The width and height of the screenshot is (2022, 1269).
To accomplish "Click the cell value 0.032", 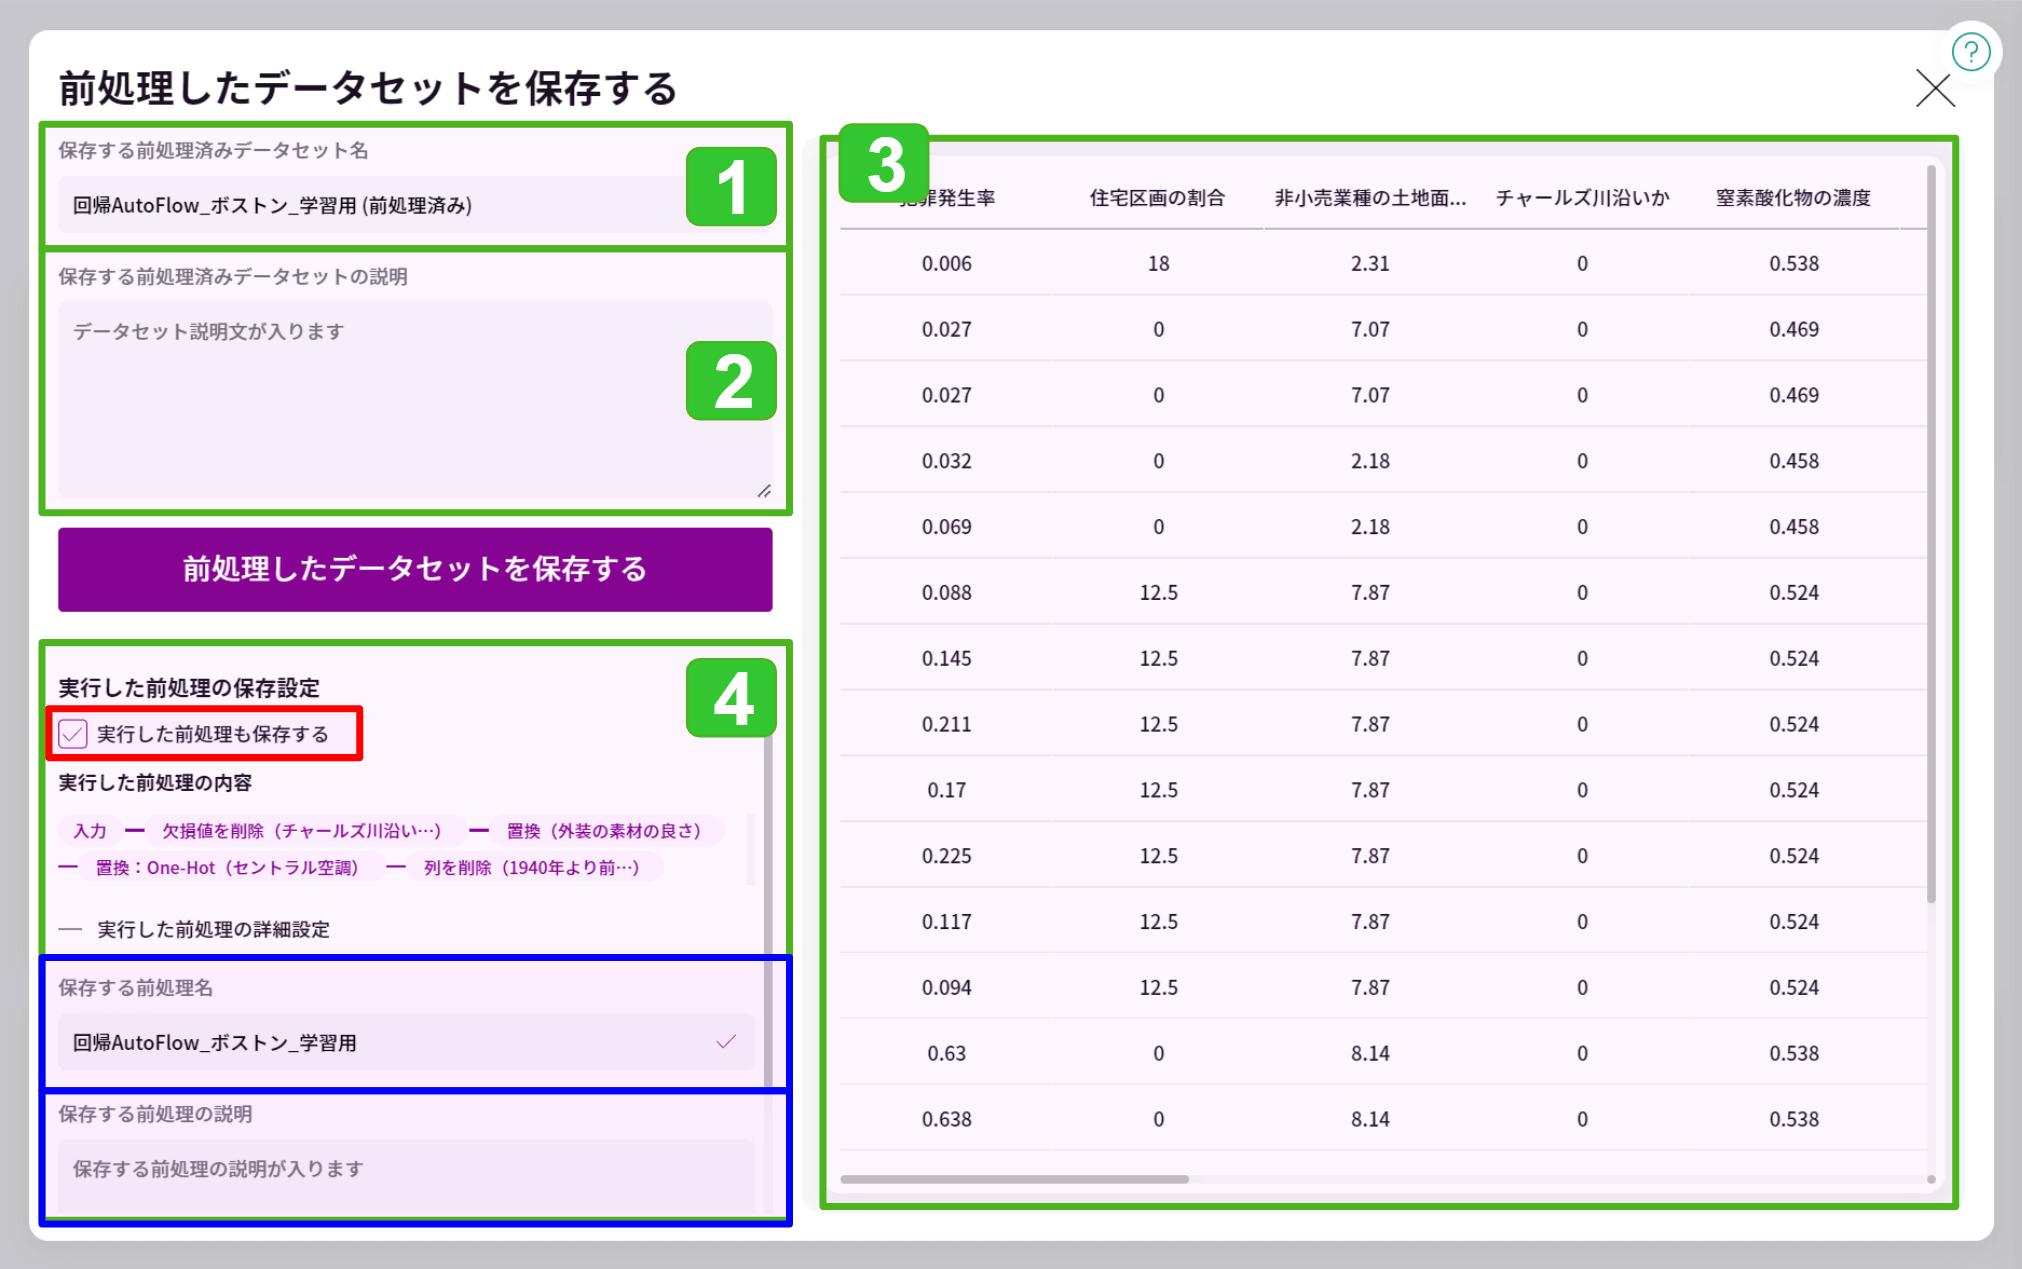I will 946,461.
